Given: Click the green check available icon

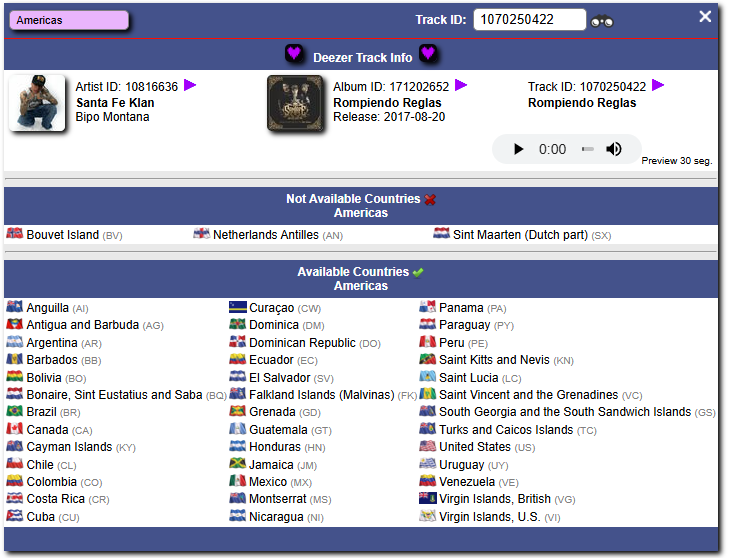Looking at the screenshot, I should pos(418,272).
